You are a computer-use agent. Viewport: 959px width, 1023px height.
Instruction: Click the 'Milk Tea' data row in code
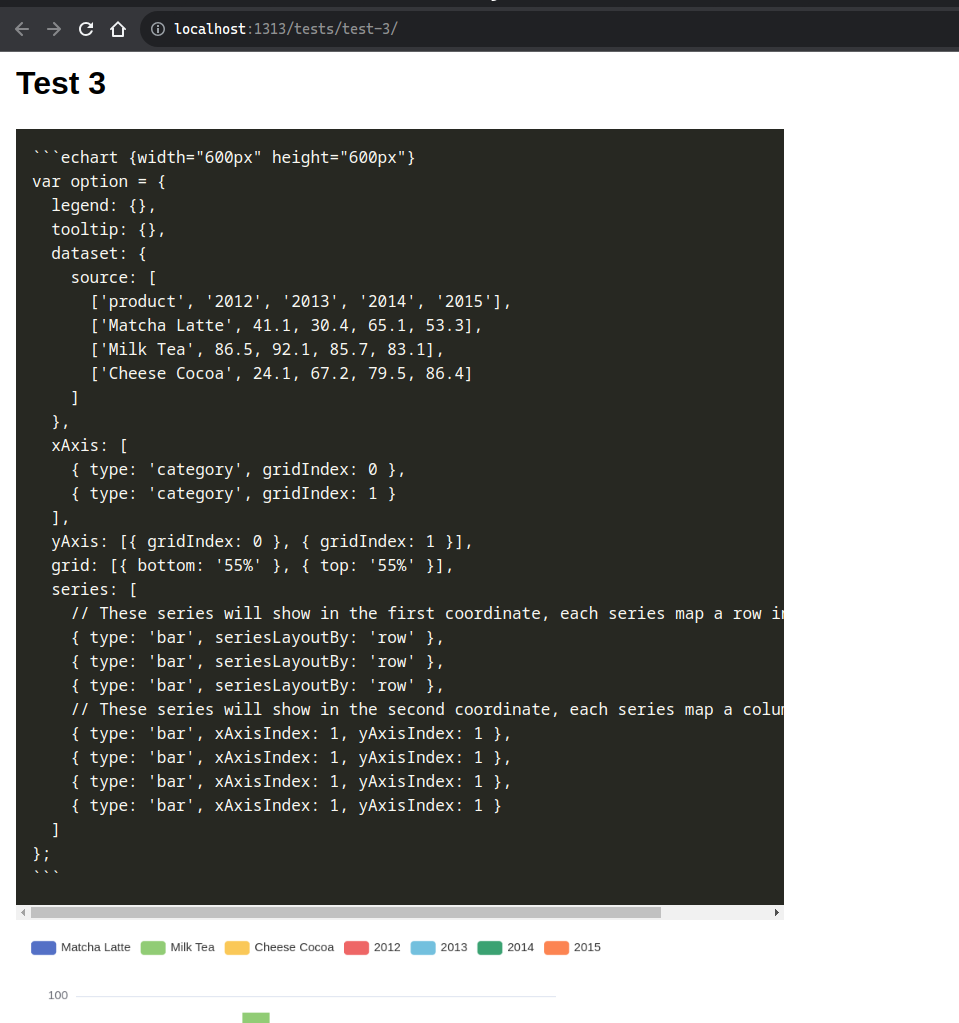[267, 350]
